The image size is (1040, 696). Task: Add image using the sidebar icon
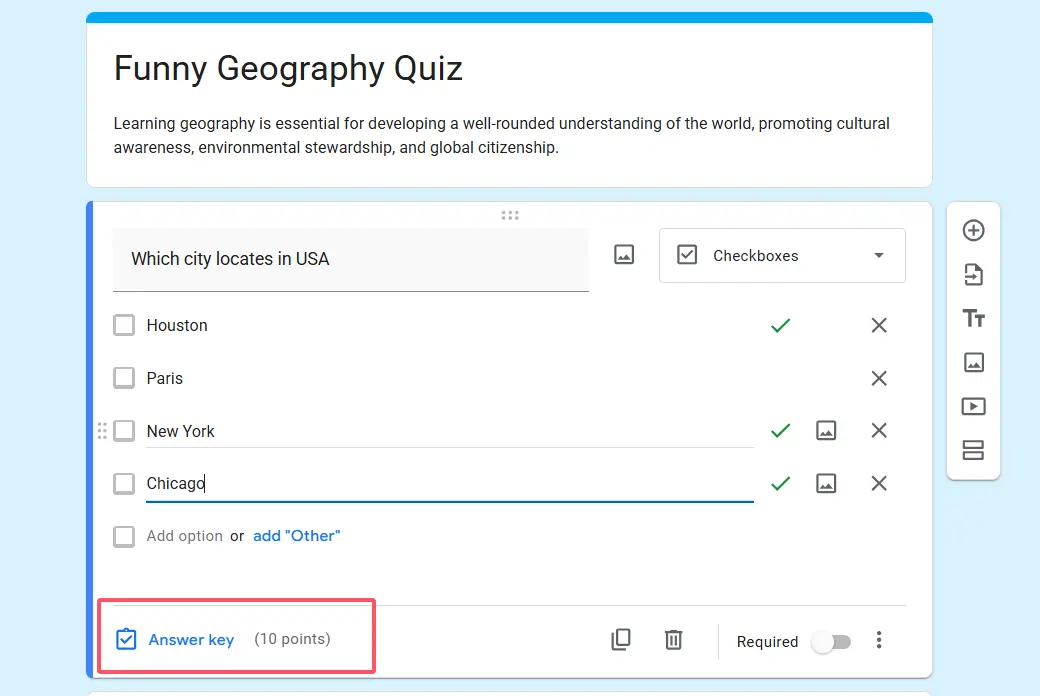click(973, 363)
